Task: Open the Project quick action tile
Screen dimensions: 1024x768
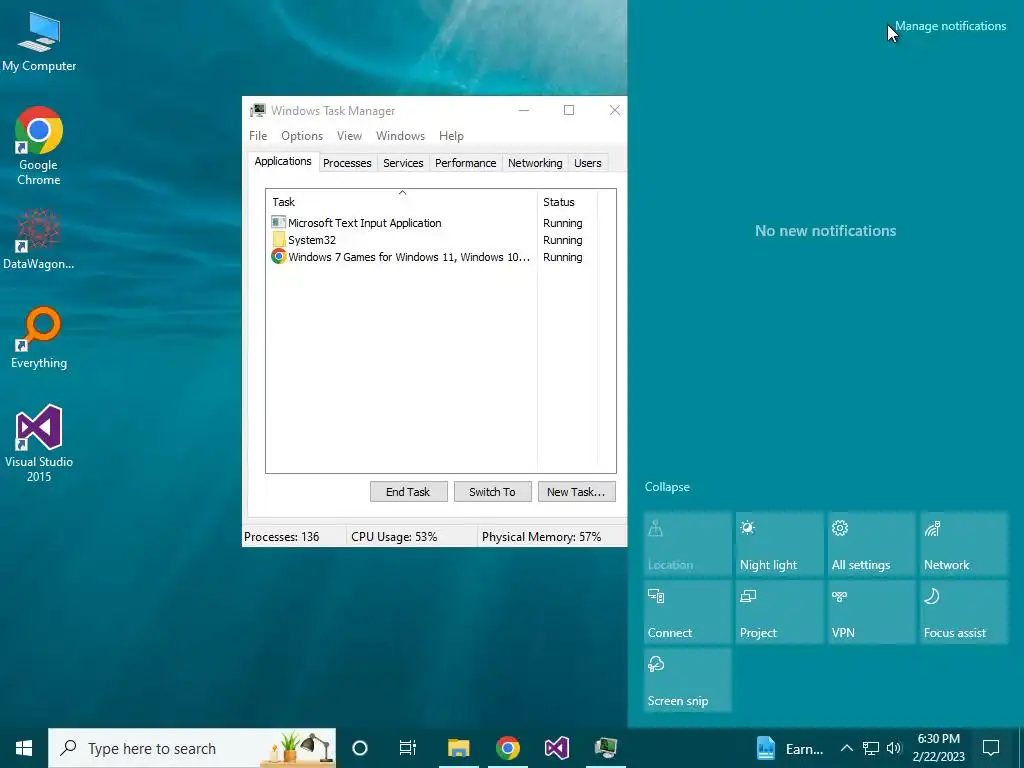Action: click(780, 612)
